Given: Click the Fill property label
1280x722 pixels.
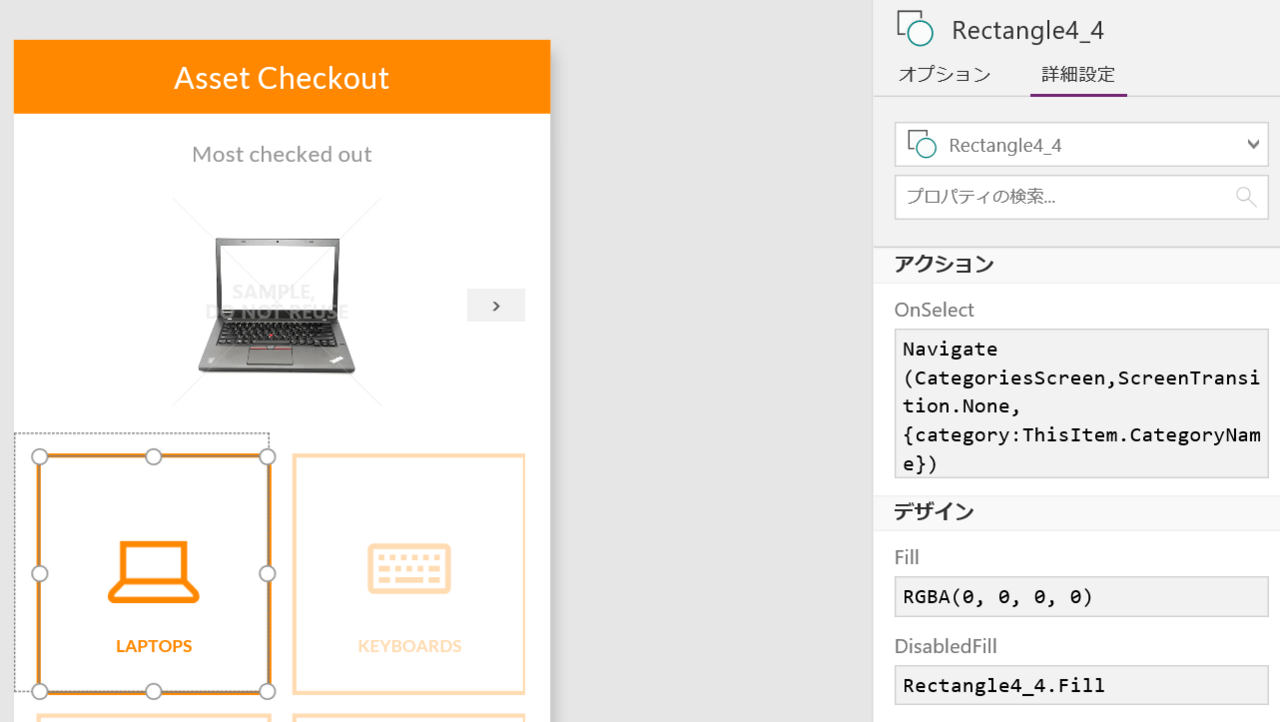Looking at the screenshot, I should pos(907,557).
